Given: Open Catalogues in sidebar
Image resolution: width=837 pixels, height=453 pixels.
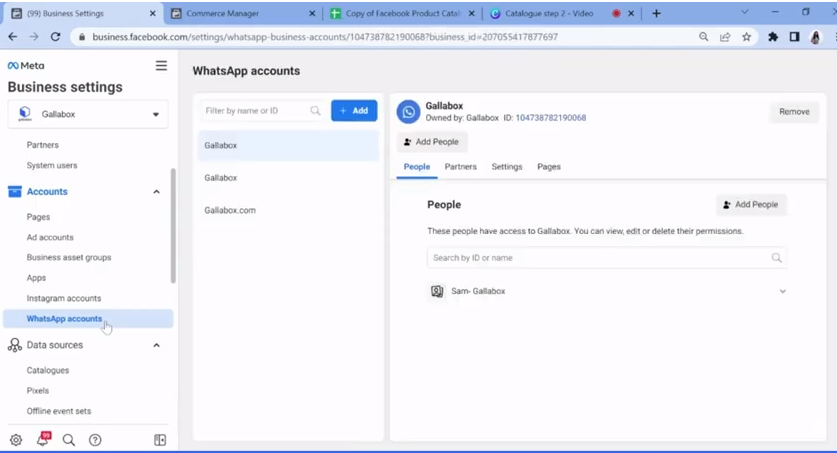Looking at the screenshot, I should pos(48,370).
